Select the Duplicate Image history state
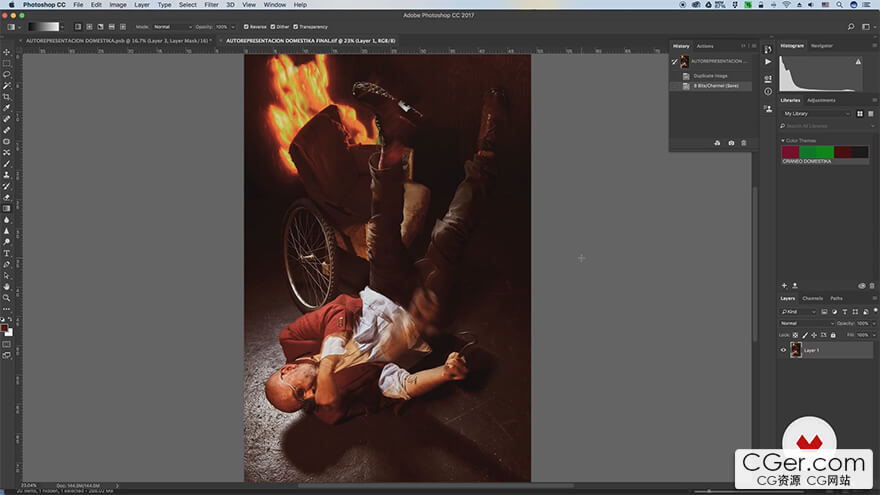 click(x=708, y=76)
